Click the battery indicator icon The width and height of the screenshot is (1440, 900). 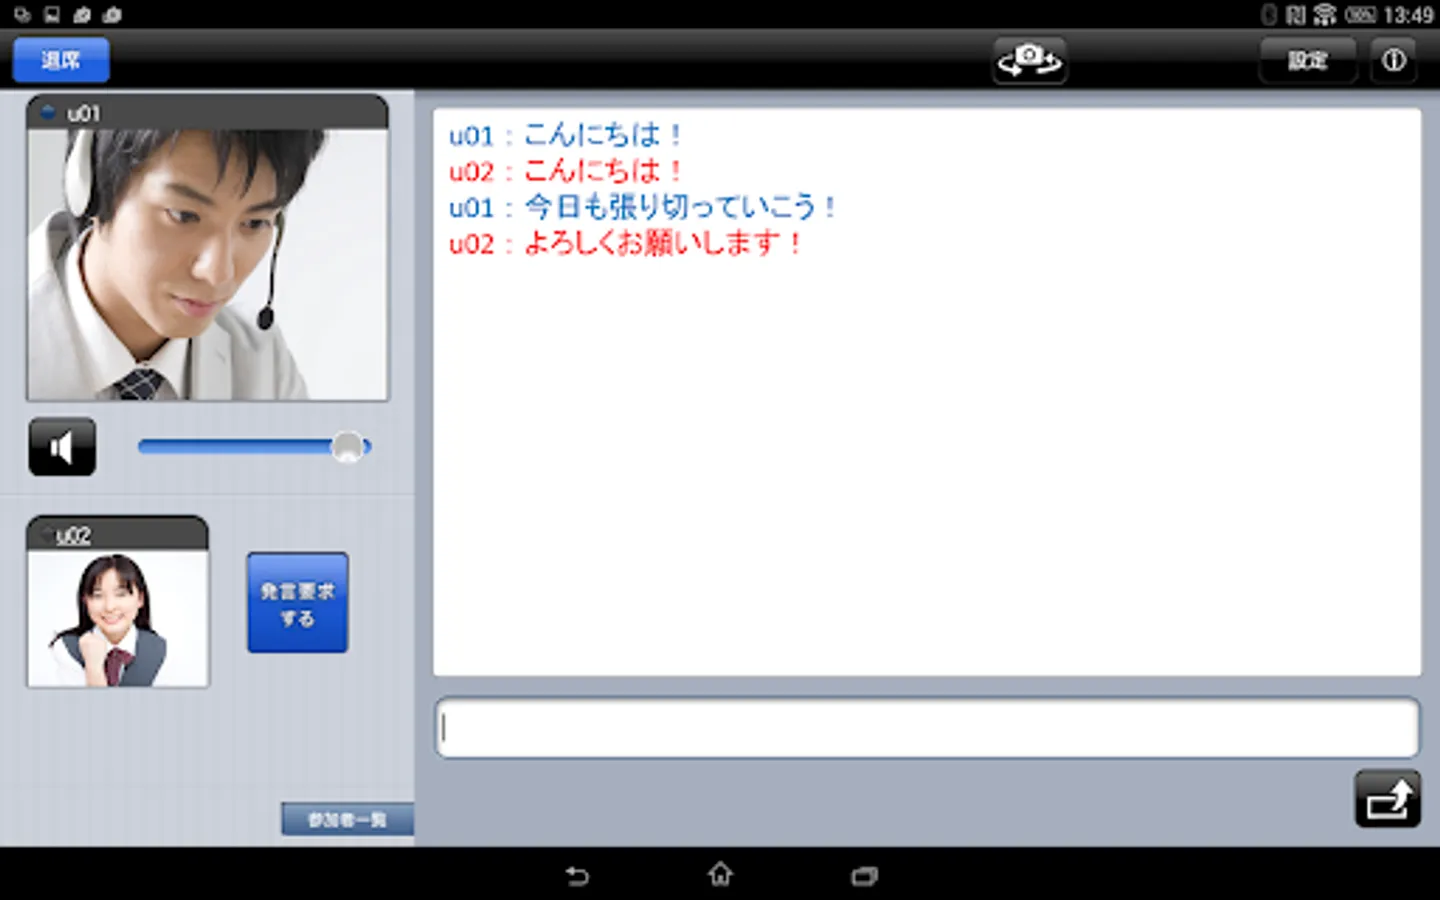click(1360, 14)
